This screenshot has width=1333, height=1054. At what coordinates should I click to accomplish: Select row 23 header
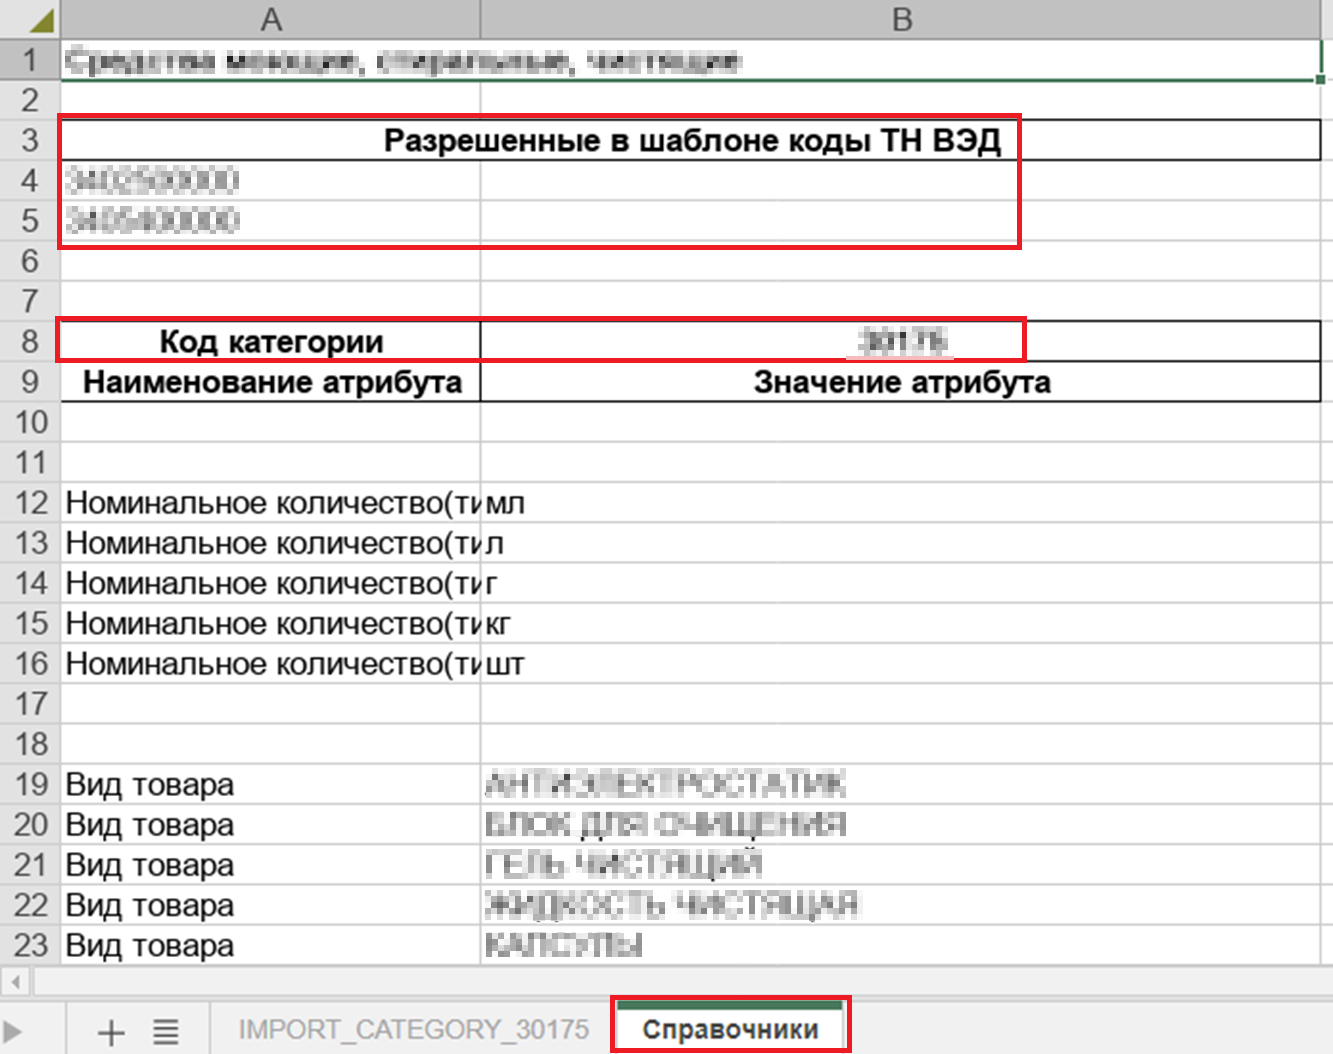pos(30,945)
